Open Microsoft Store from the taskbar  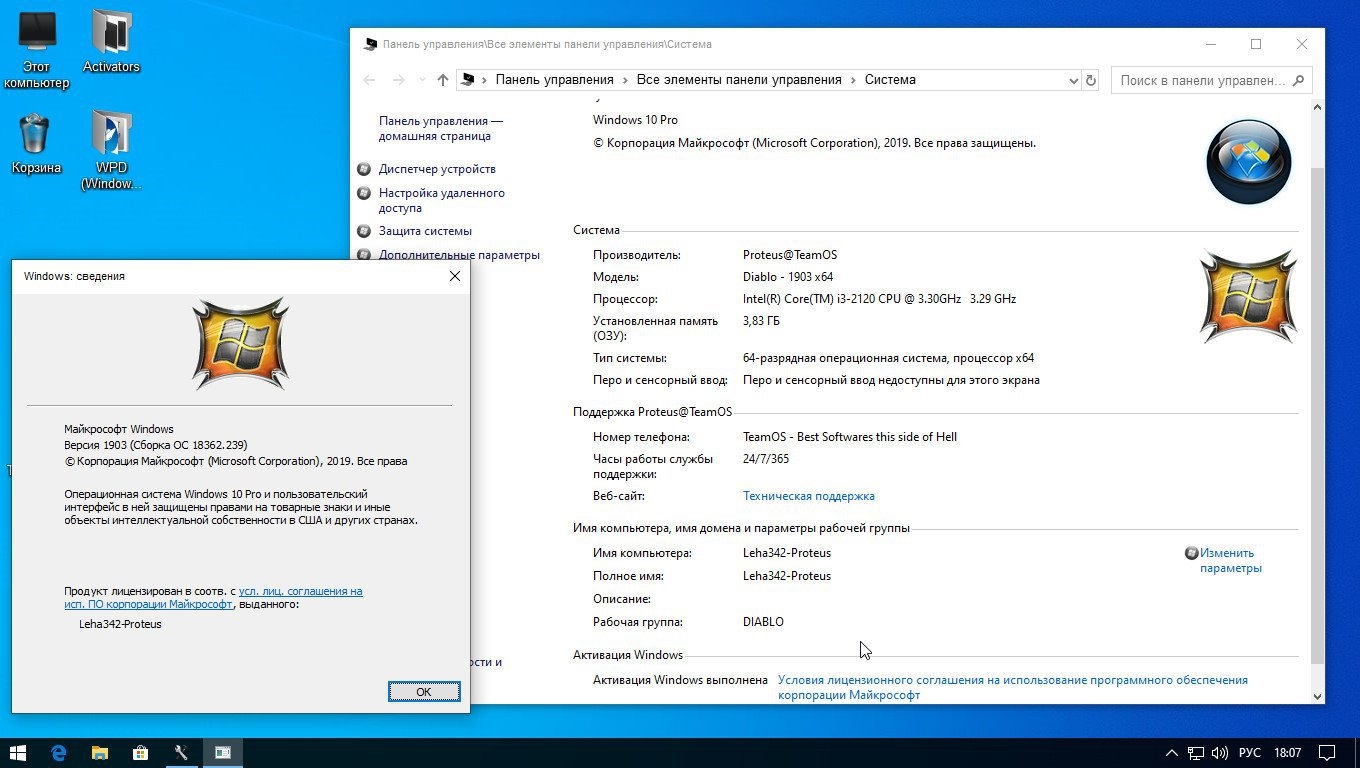[141, 753]
